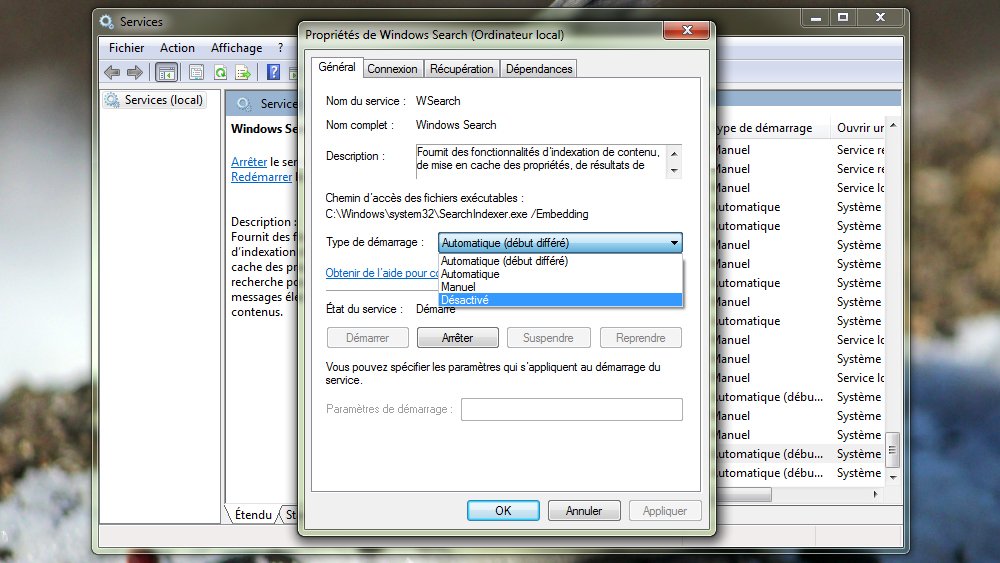The image size is (1000, 563).
Task: Go back using the toolbar back arrow
Action: 112,73
